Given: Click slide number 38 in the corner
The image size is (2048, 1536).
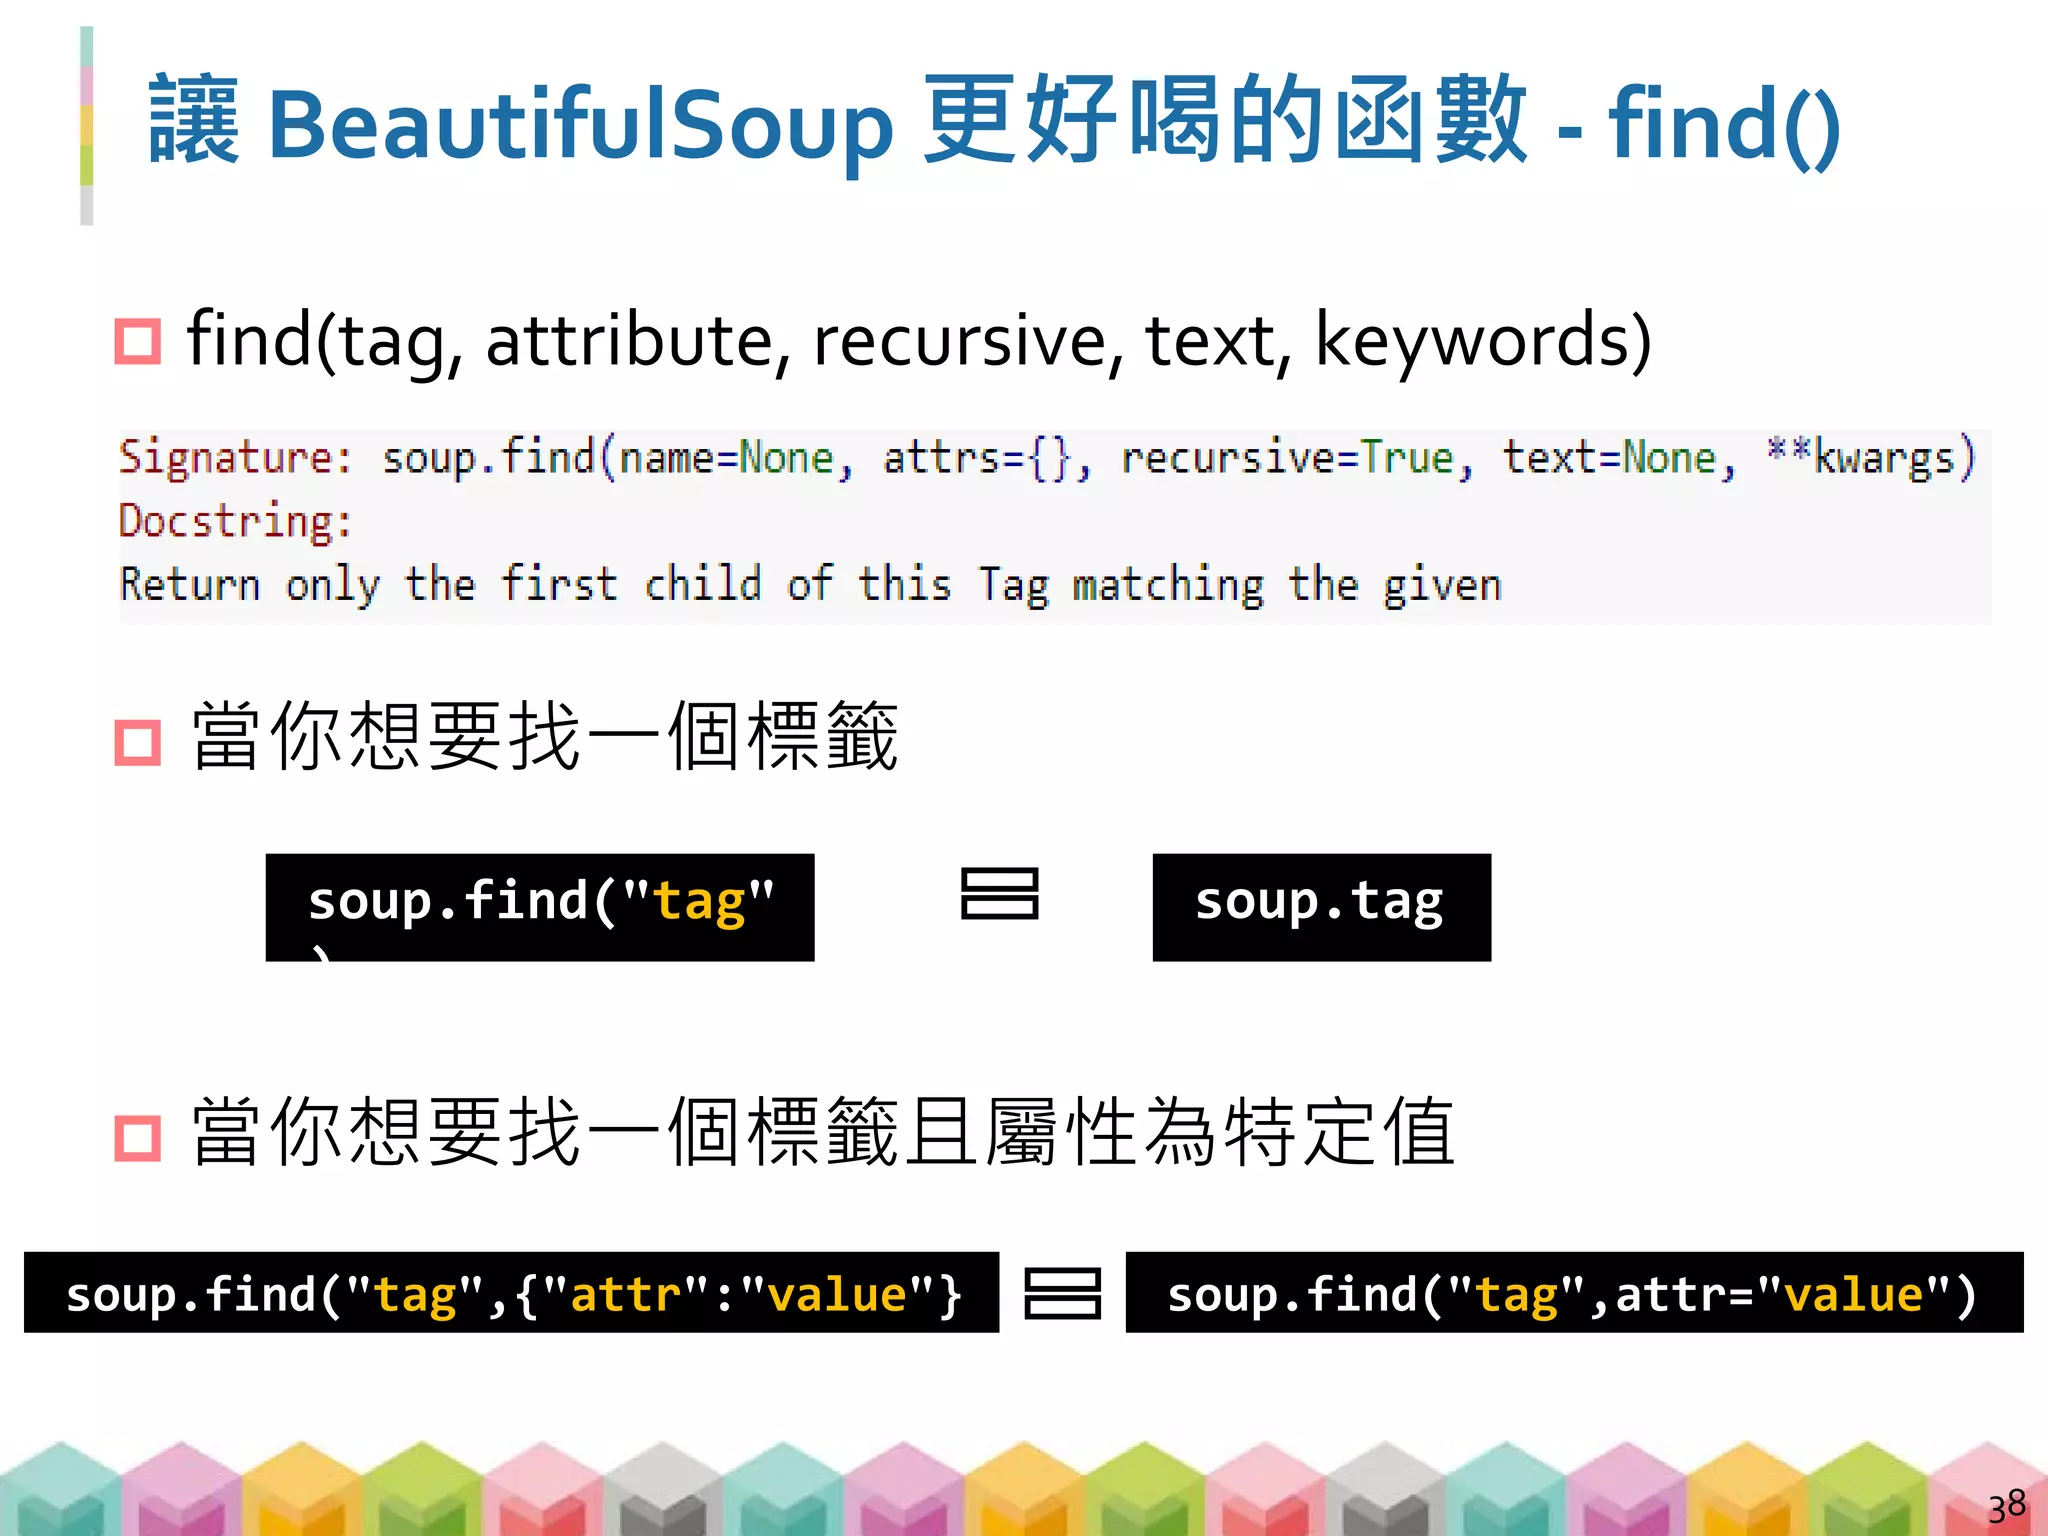Looking at the screenshot, I should (x=2006, y=1505).
